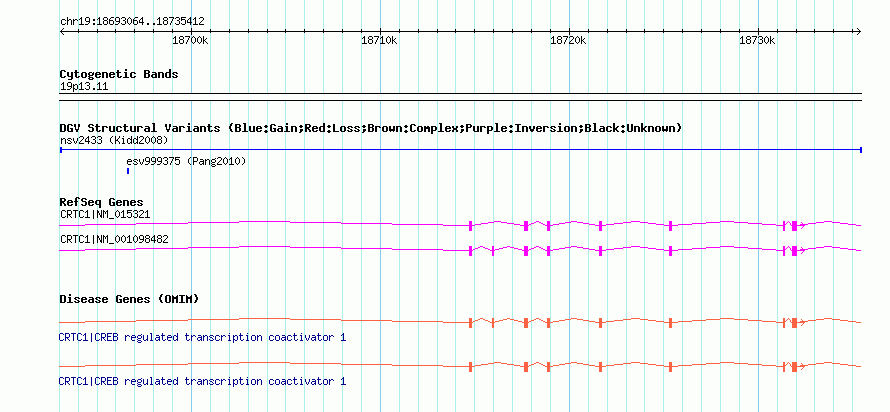Click the 18730k ruler tick label
Image resolution: width=890 pixels, height=412 pixels.
click(757, 40)
